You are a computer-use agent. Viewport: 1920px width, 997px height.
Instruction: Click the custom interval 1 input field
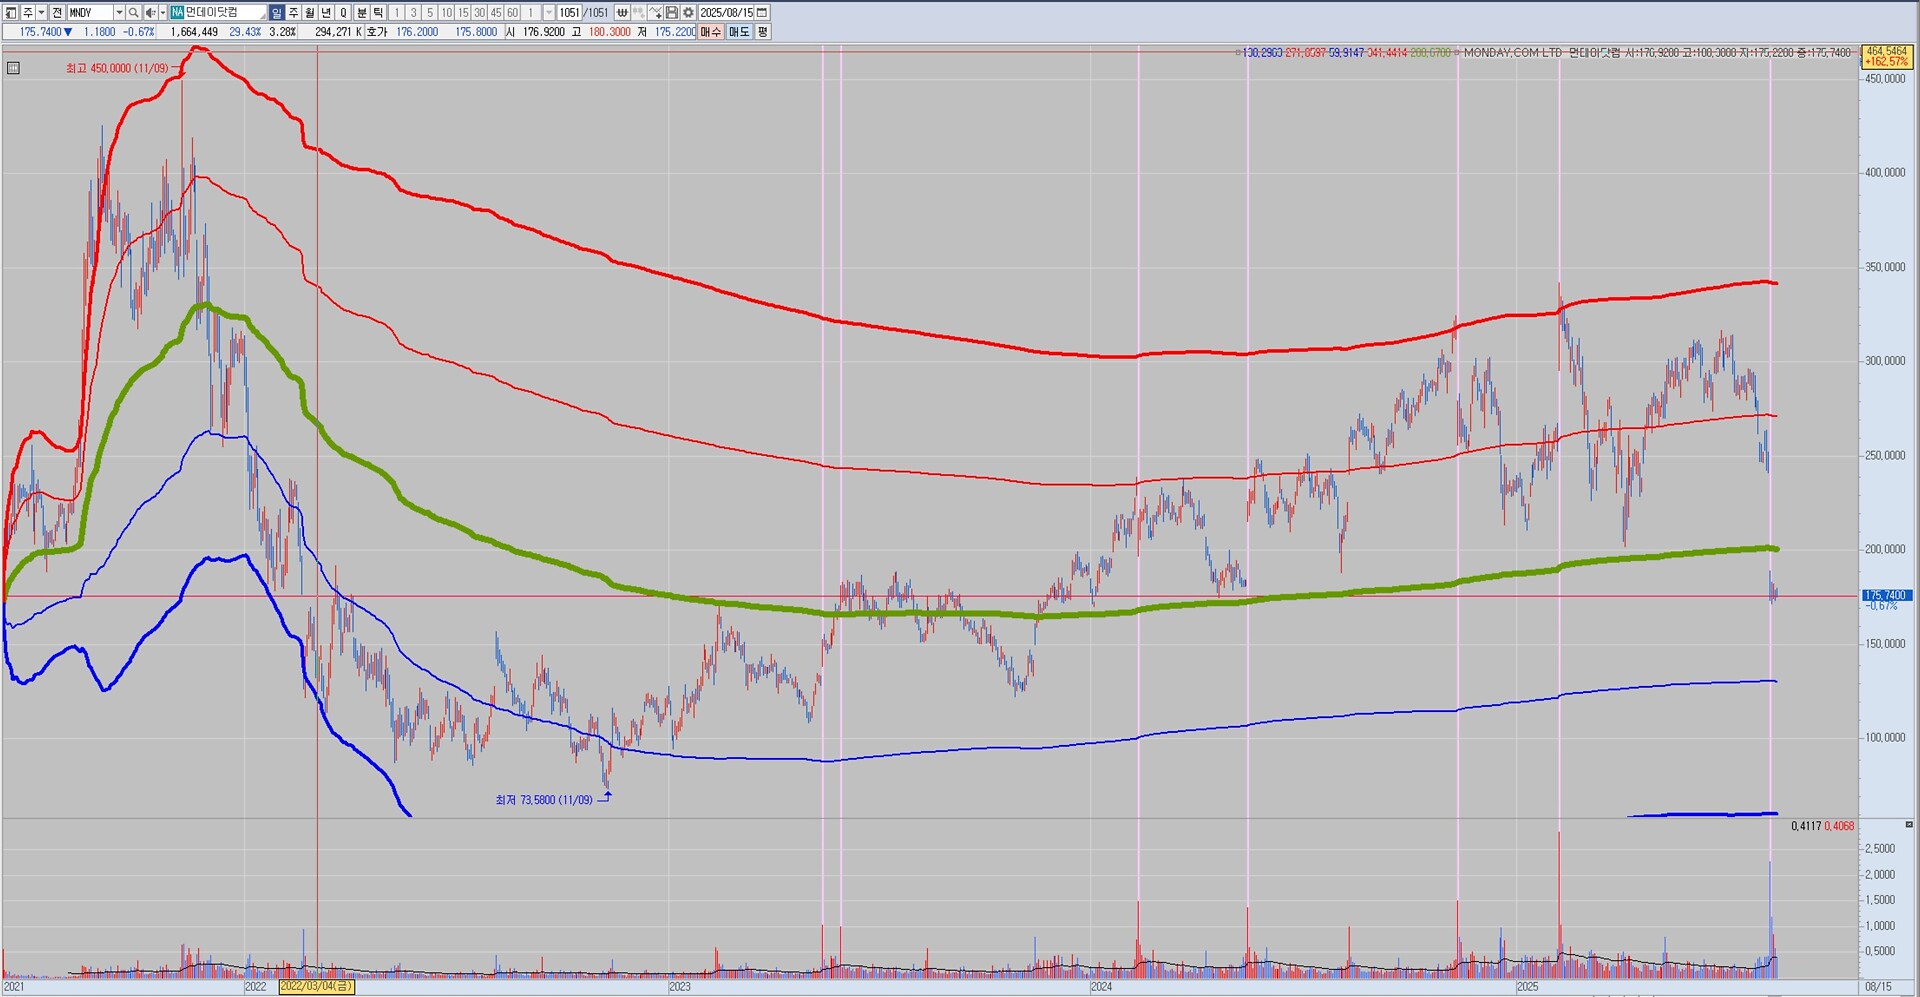pos(532,12)
